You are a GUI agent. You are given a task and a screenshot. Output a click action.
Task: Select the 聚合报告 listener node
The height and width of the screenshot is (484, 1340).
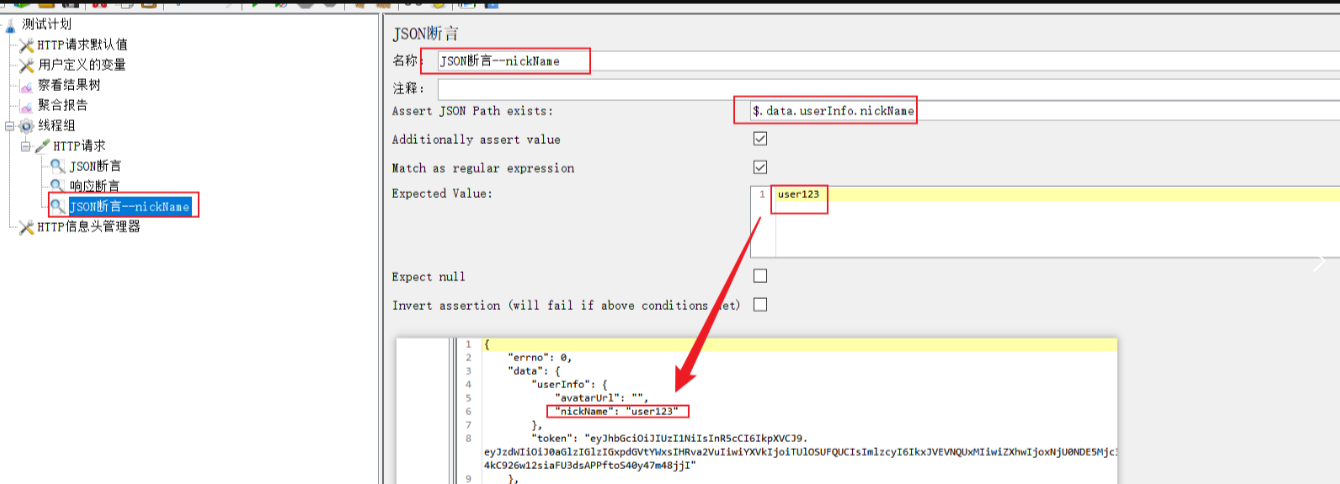[x=63, y=105]
